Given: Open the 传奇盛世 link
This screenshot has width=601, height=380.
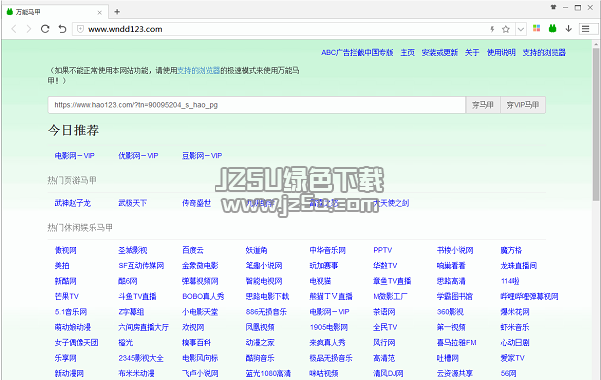Looking at the screenshot, I should 196,203.
